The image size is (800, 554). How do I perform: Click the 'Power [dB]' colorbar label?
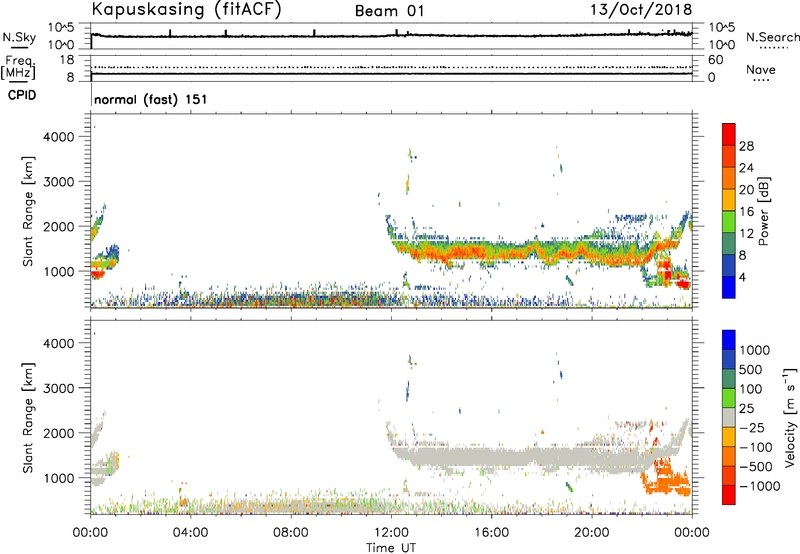pos(763,211)
